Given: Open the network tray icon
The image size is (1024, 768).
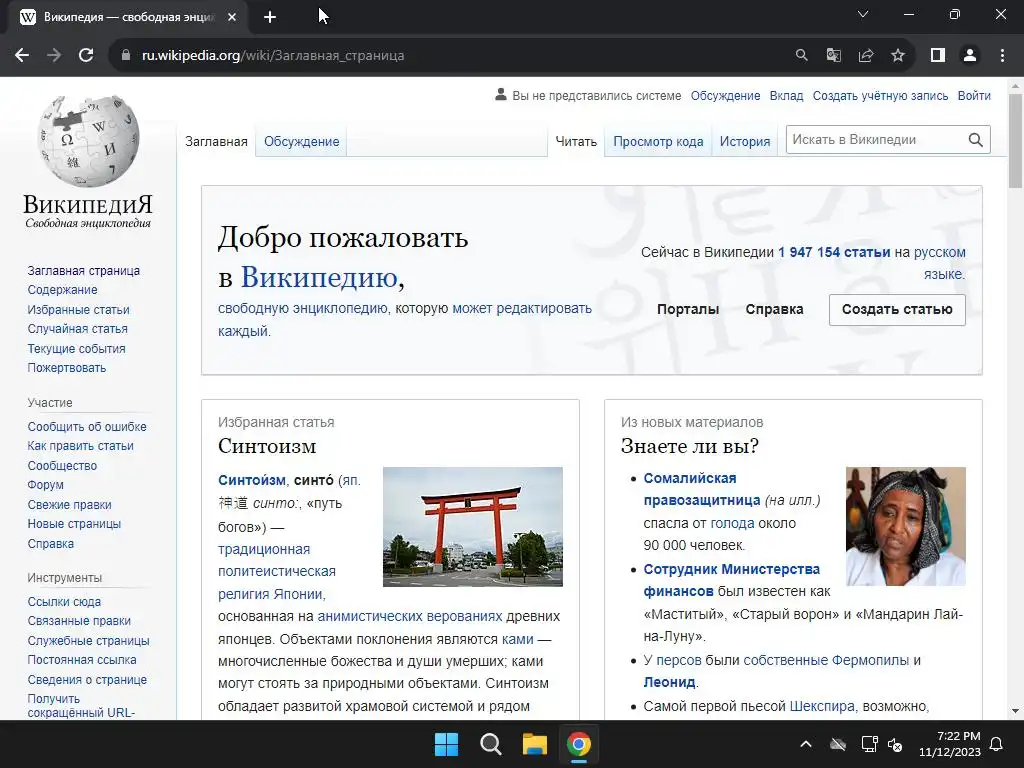Looking at the screenshot, I should (869, 744).
